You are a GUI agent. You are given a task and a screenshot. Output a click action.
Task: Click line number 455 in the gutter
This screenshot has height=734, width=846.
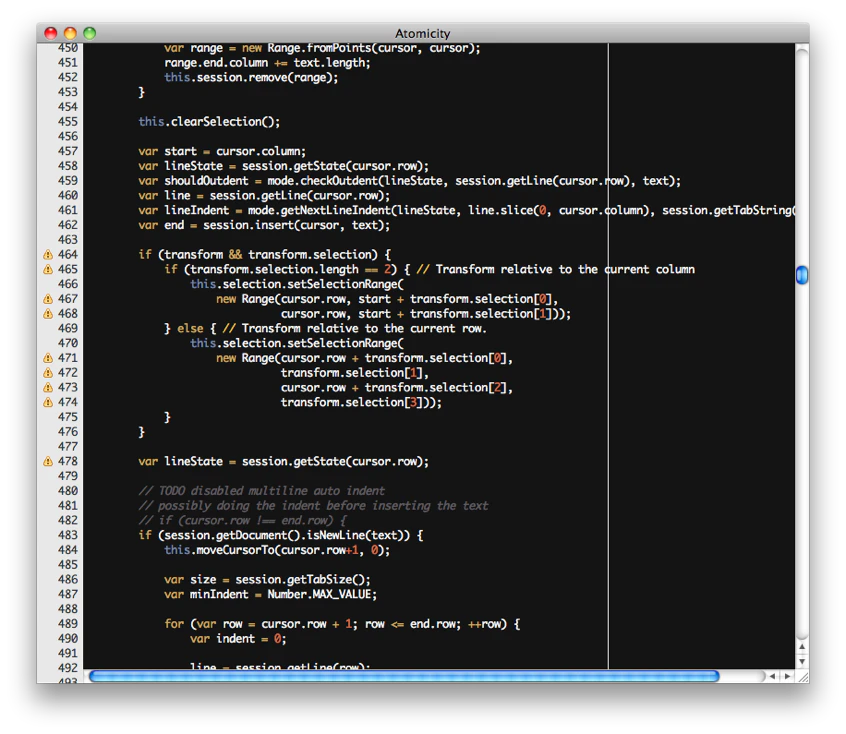(x=67, y=121)
